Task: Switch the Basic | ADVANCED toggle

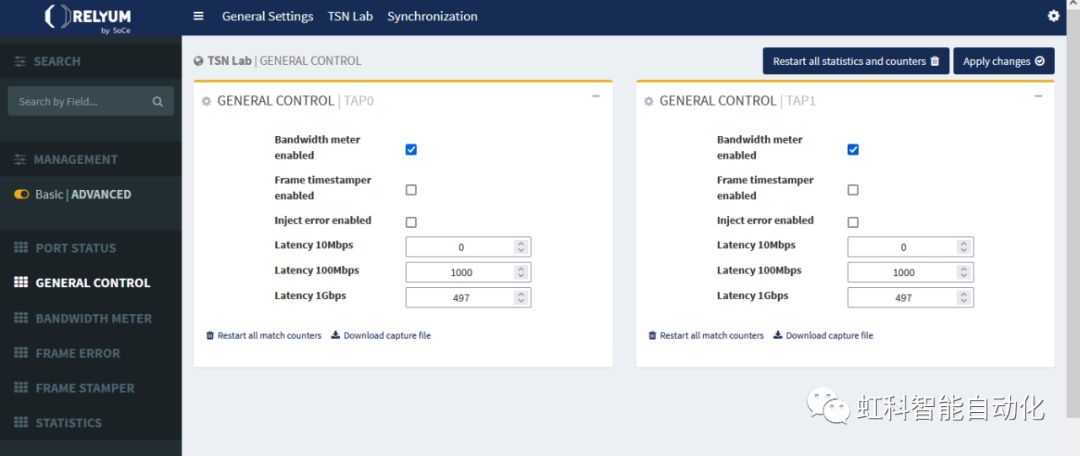Action: (21, 194)
